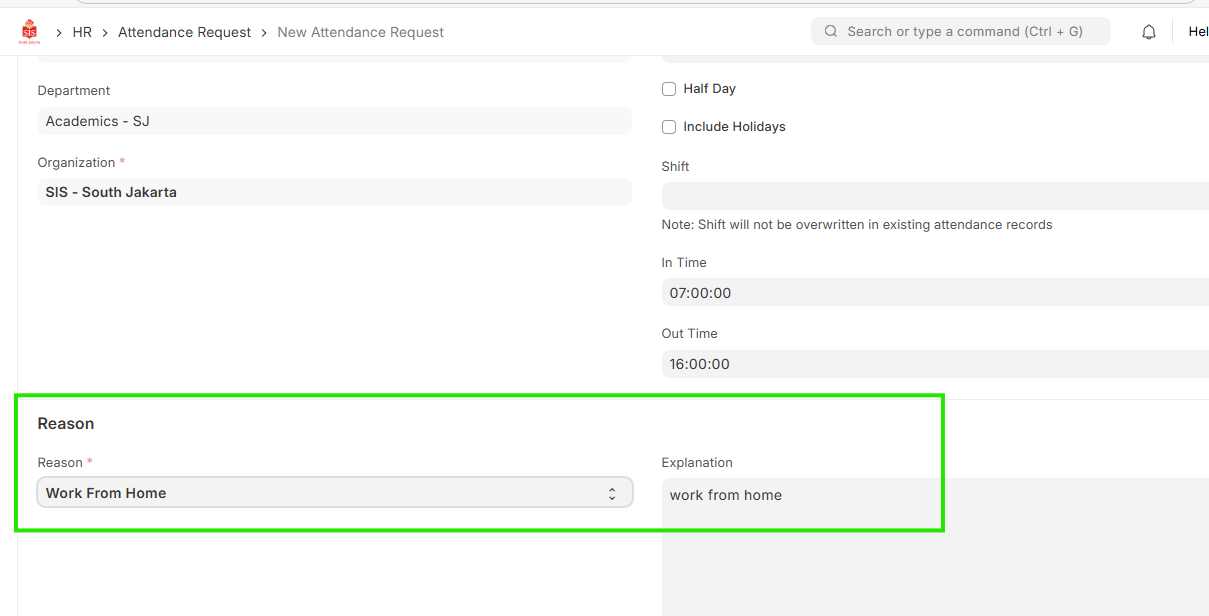Image resolution: width=1209 pixels, height=616 pixels.
Task: Click the Reason field up-down arrows icon
Action: point(612,494)
